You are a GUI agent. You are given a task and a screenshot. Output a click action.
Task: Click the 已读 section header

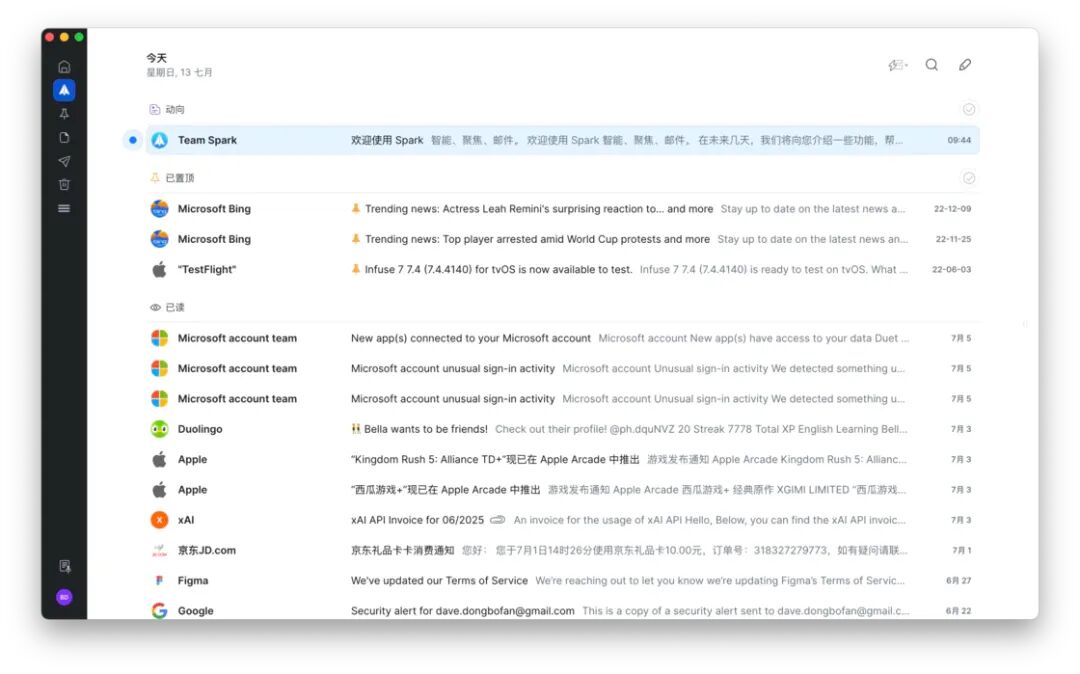tap(175, 308)
